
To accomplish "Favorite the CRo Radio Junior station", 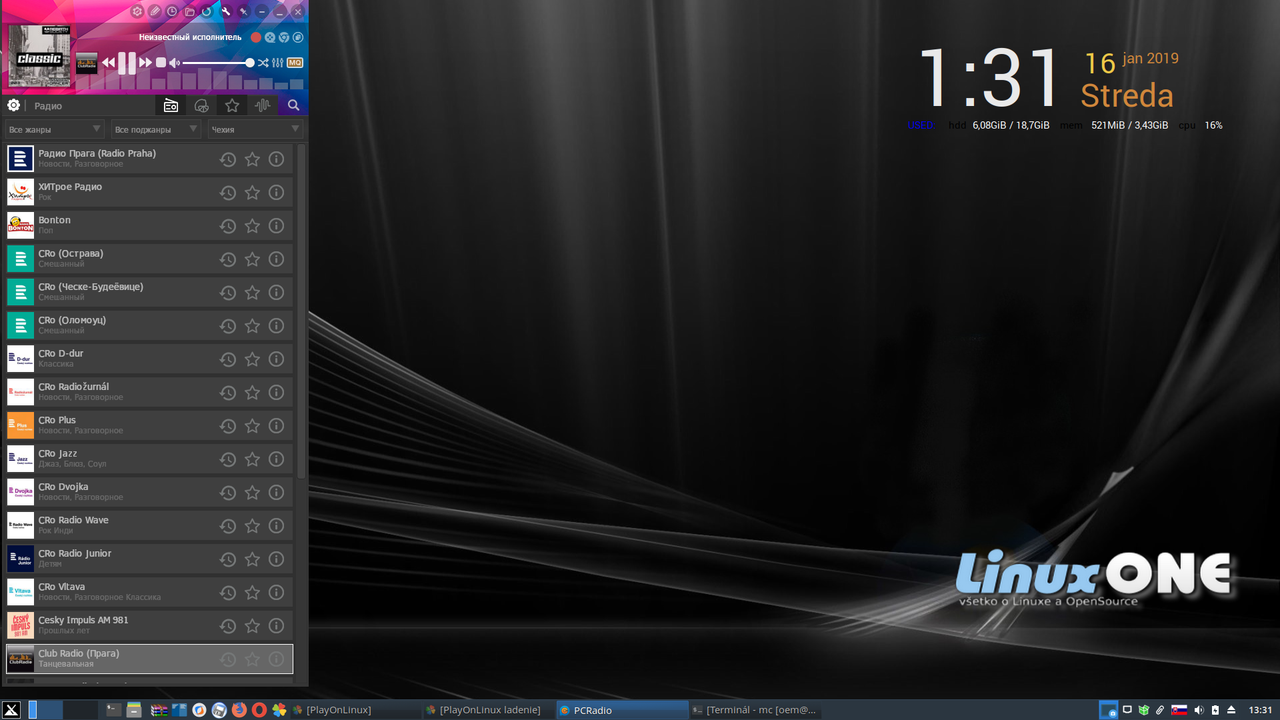I will click(252, 559).
